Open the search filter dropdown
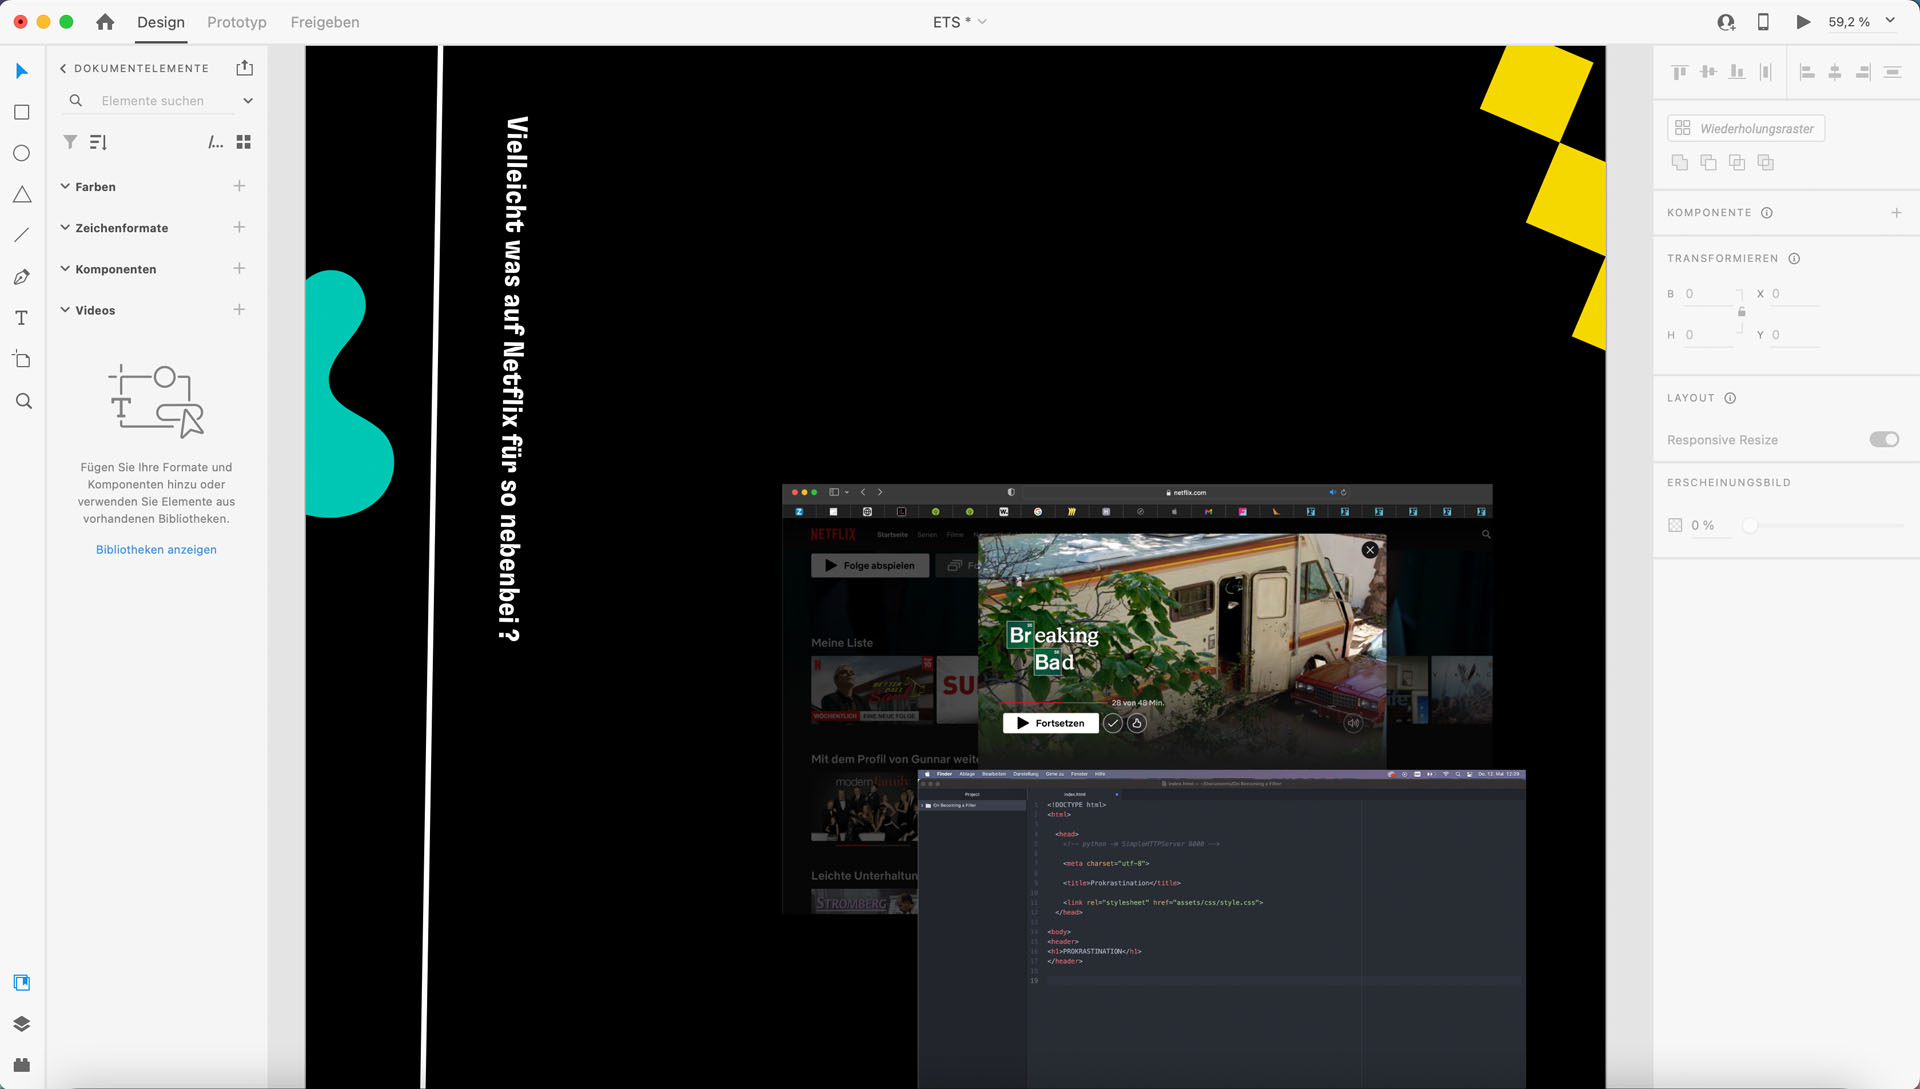The image size is (1920, 1089). click(248, 101)
